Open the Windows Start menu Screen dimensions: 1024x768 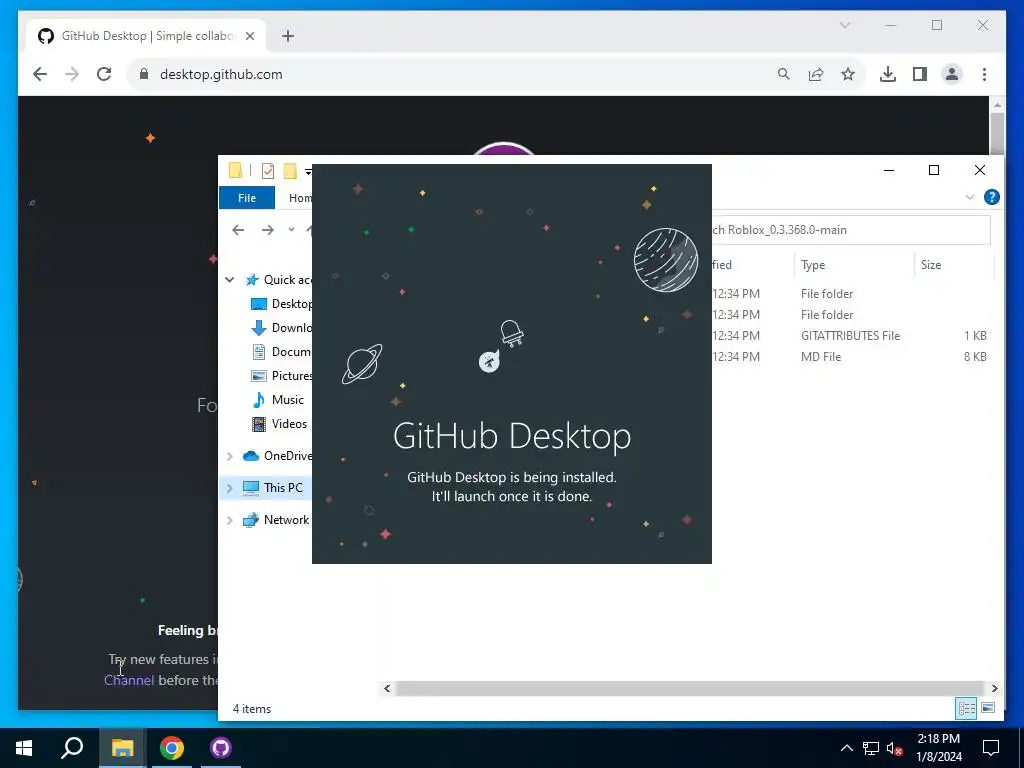(24, 748)
